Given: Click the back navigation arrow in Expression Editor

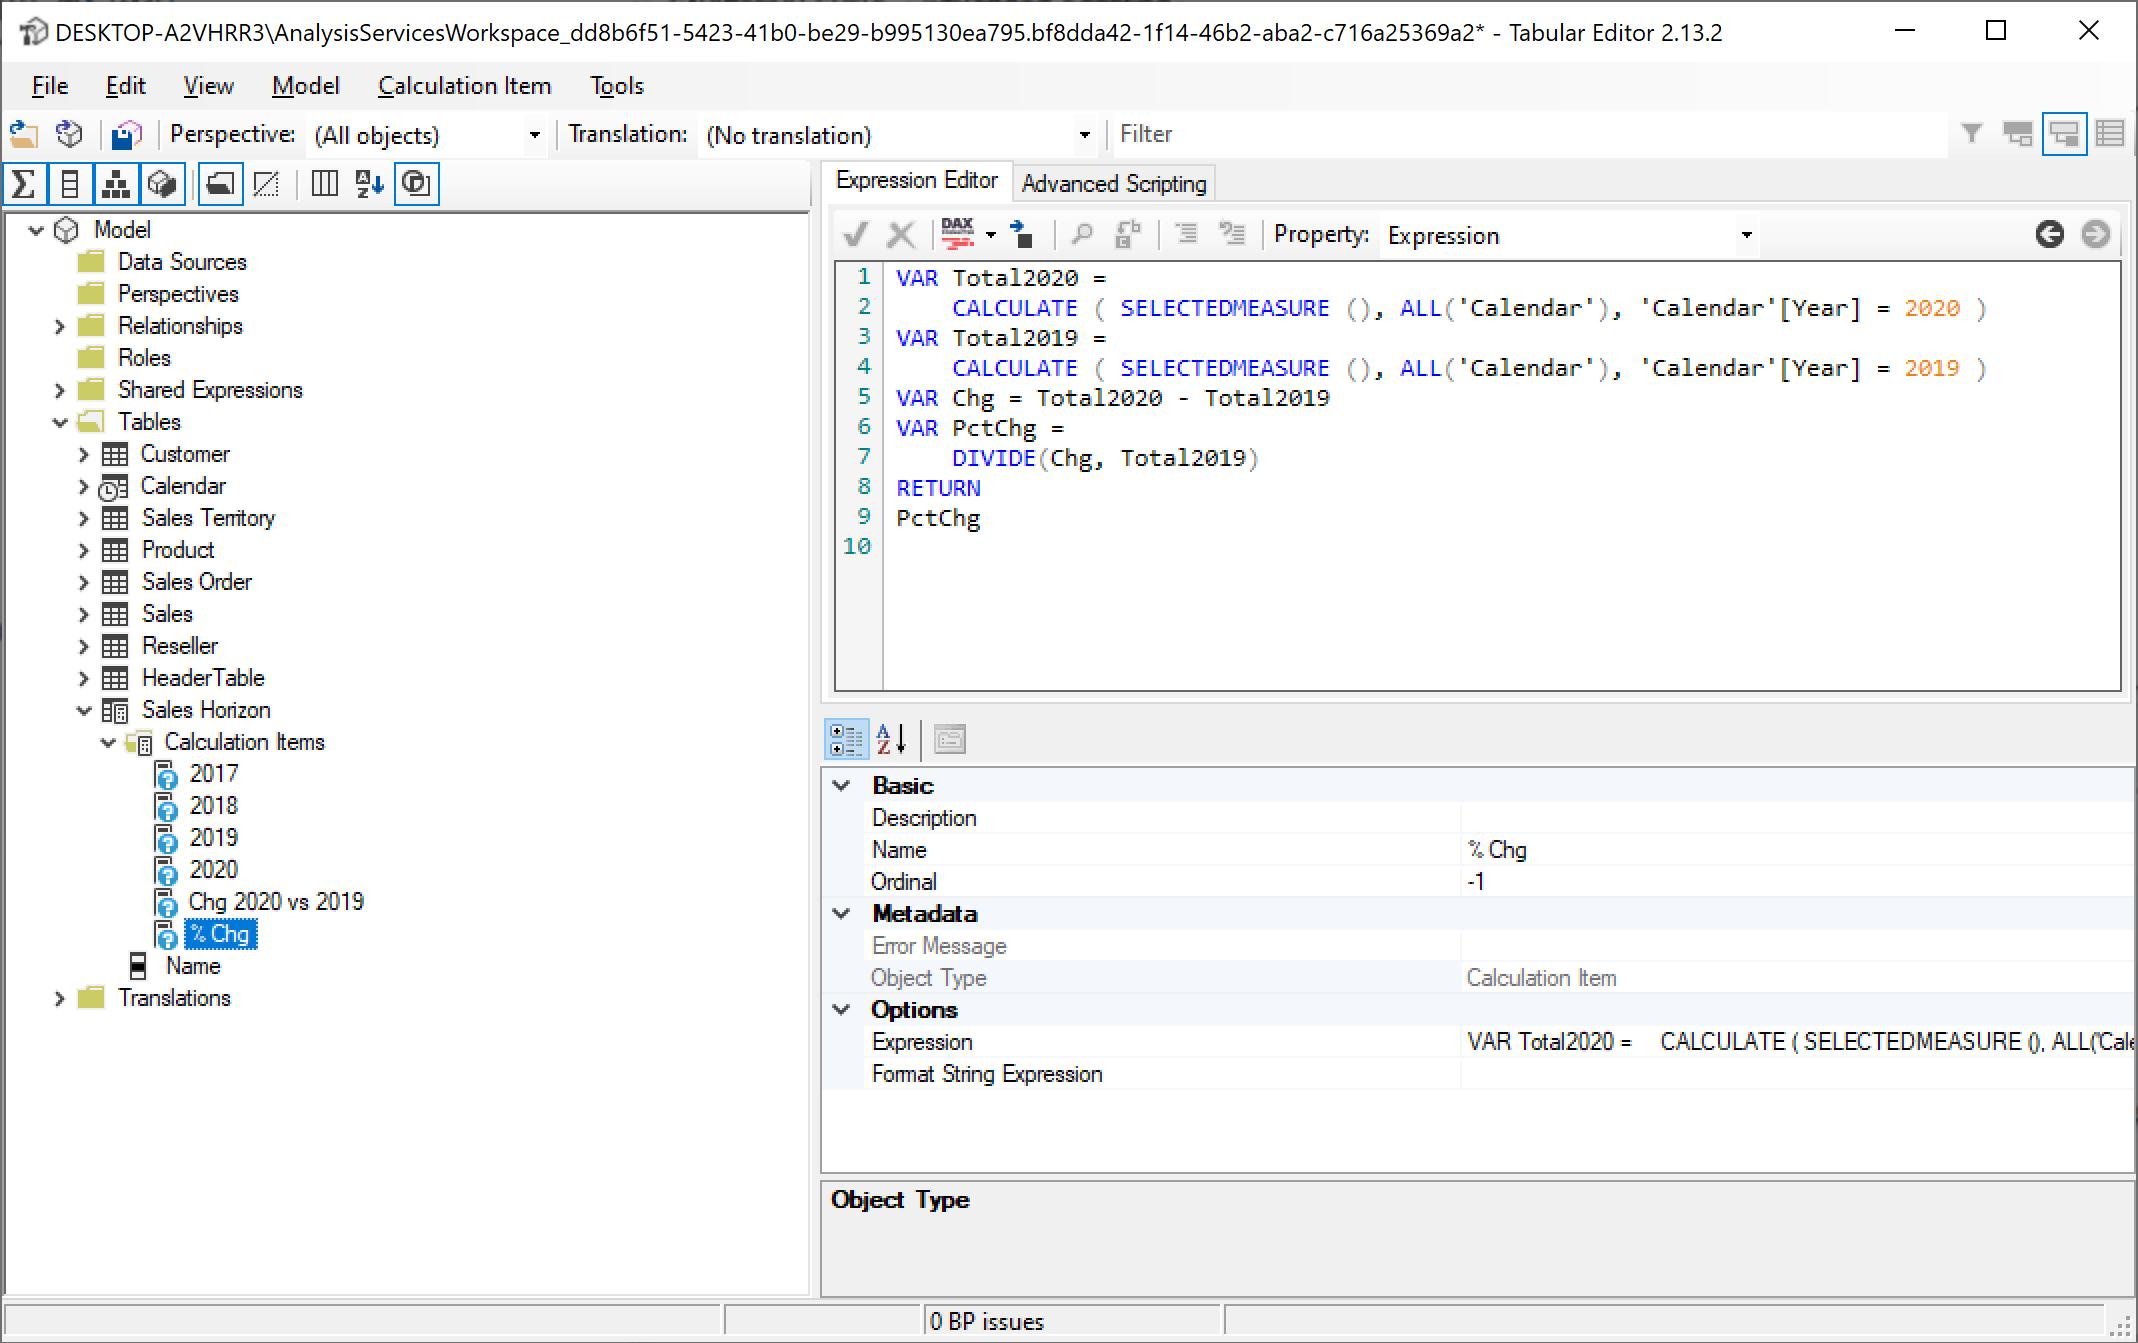Looking at the screenshot, I should tap(2049, 234).
